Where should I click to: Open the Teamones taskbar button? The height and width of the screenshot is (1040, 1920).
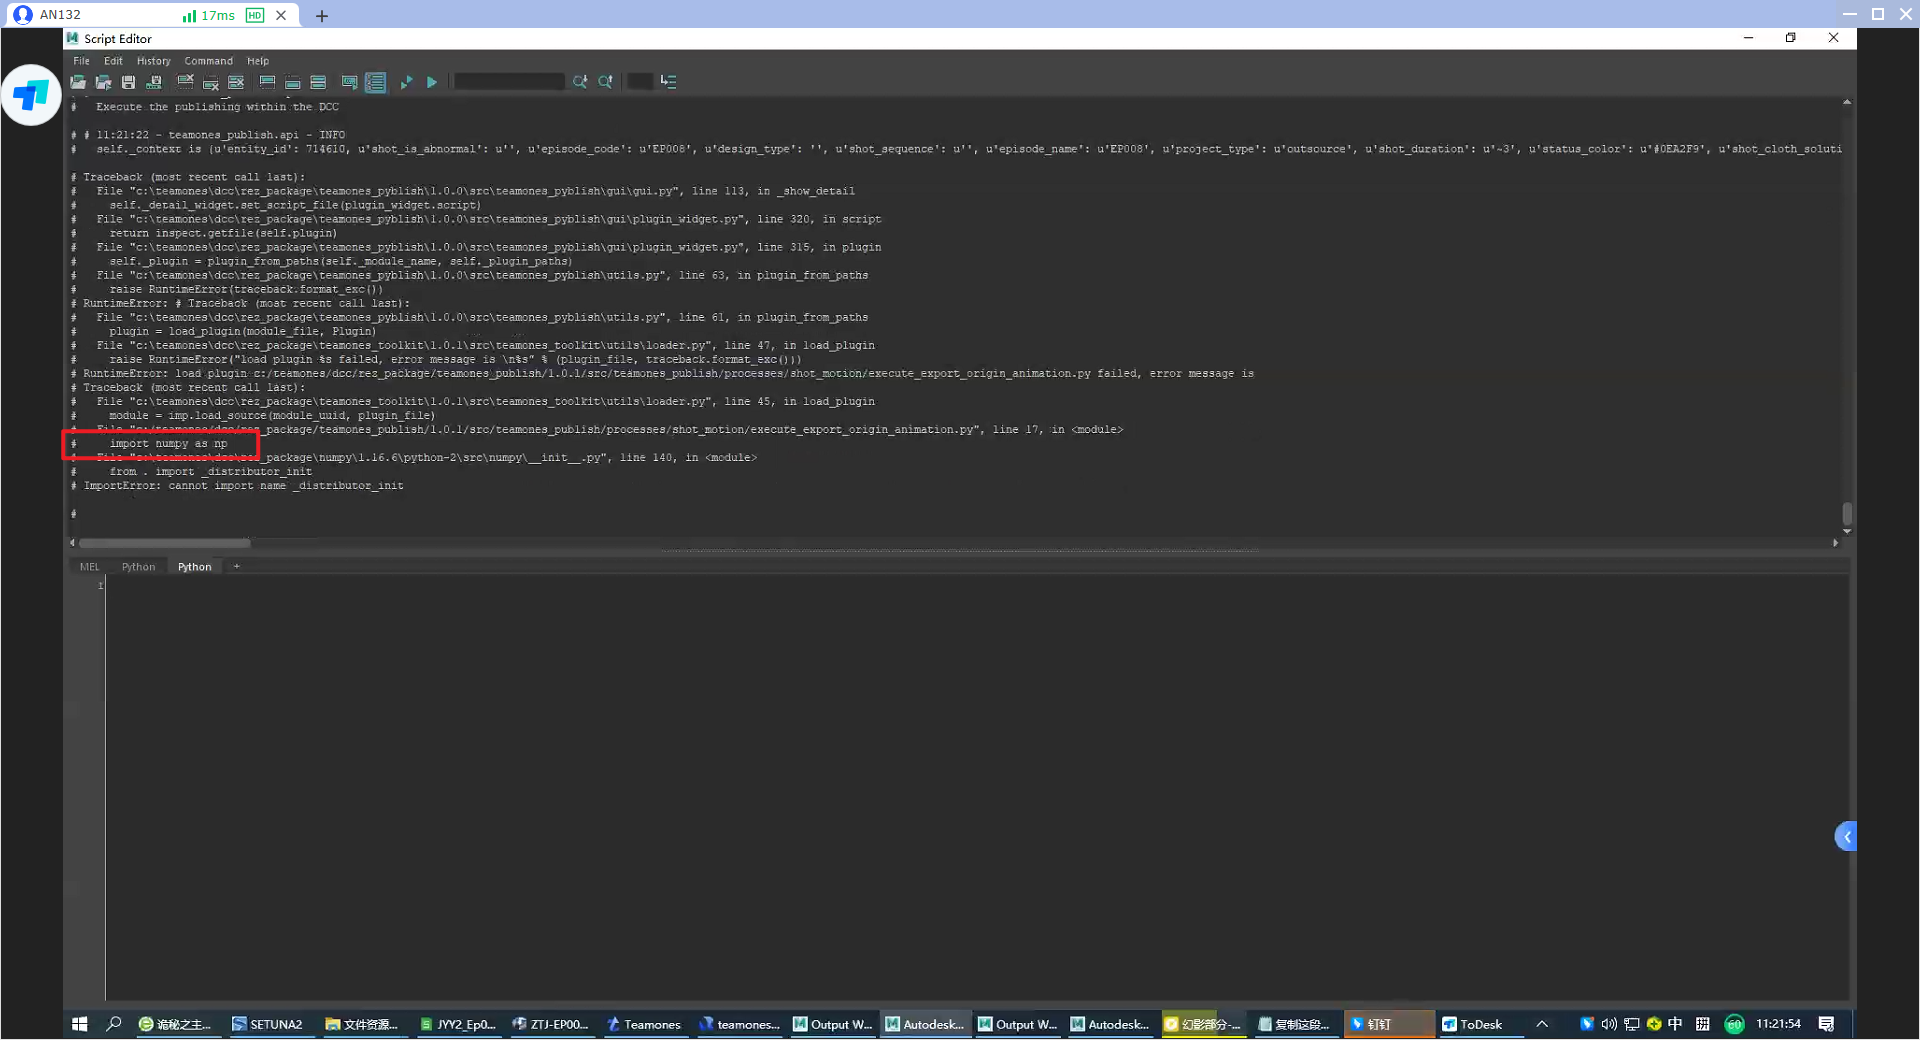click(643, 1024)
